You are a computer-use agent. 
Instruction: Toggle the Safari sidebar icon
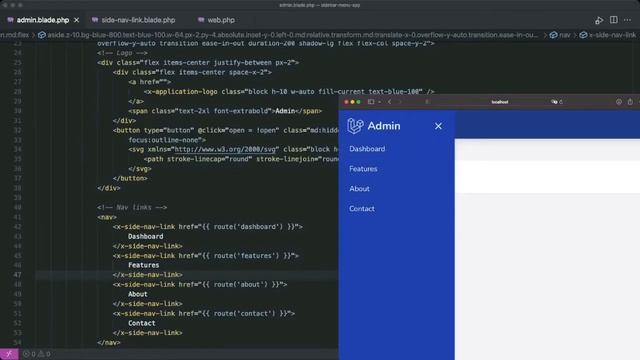371,102
